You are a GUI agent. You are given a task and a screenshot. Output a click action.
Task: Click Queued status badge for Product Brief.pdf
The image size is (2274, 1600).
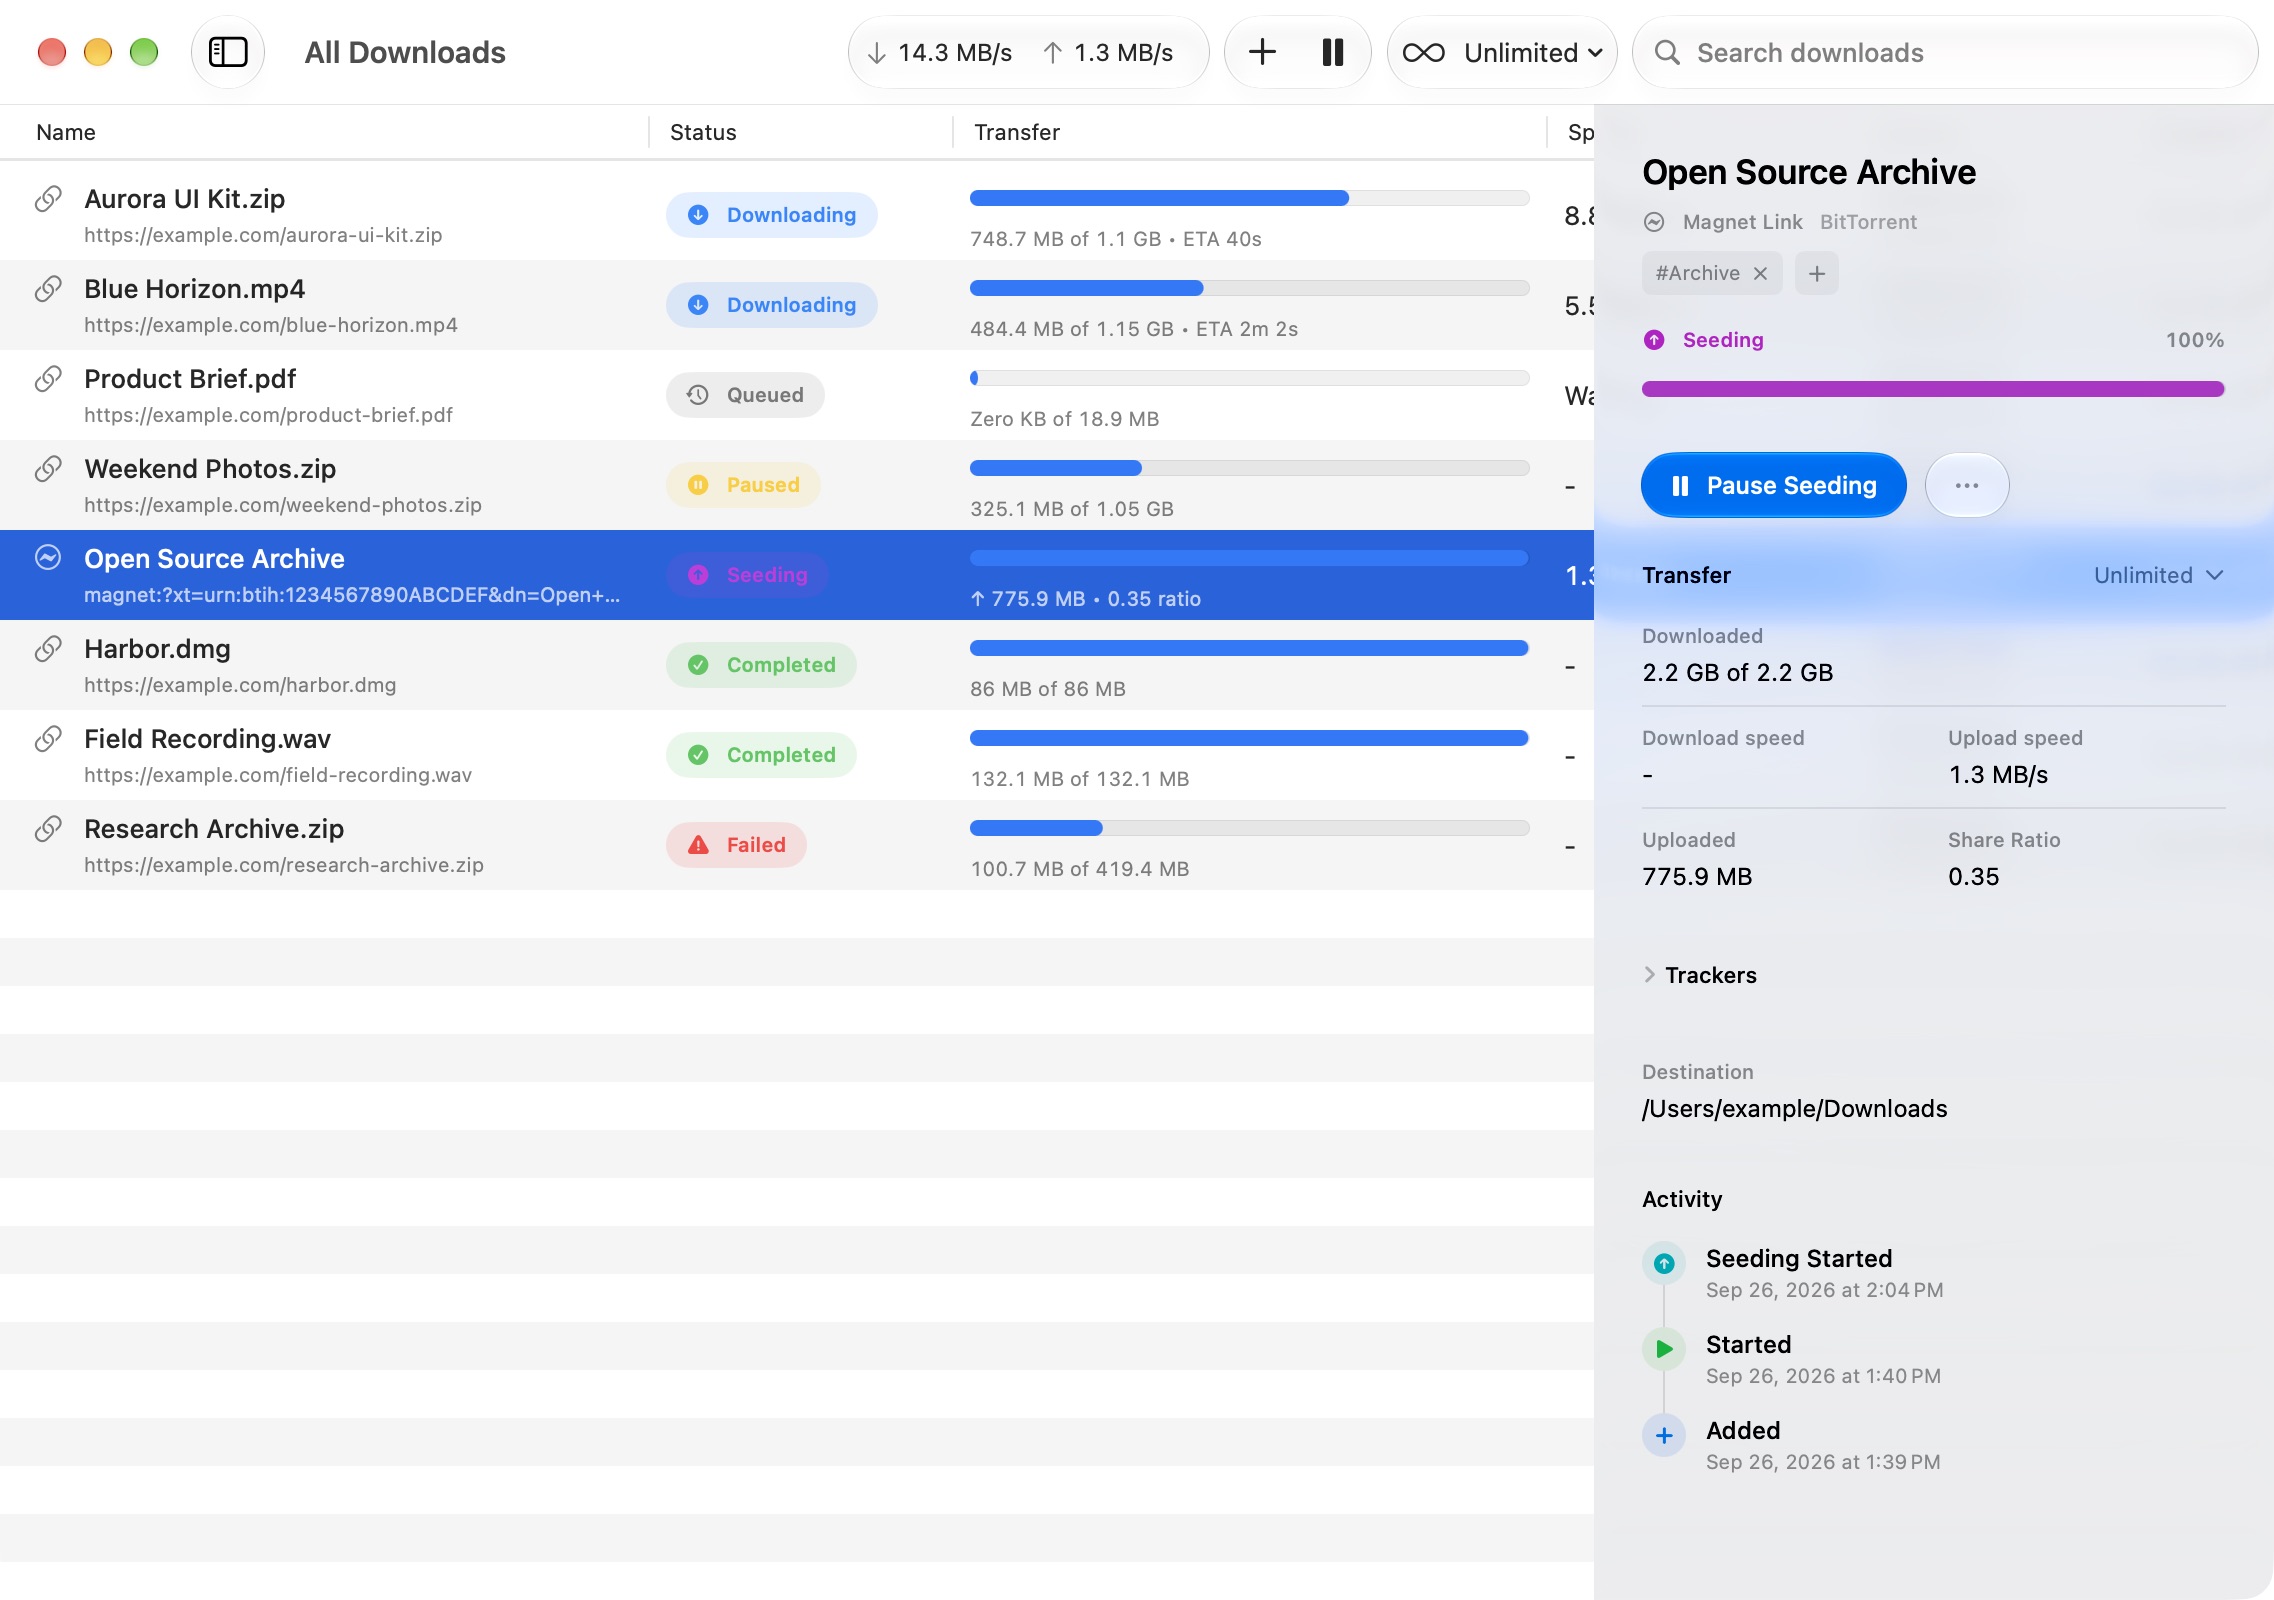(x=745, y=395)
